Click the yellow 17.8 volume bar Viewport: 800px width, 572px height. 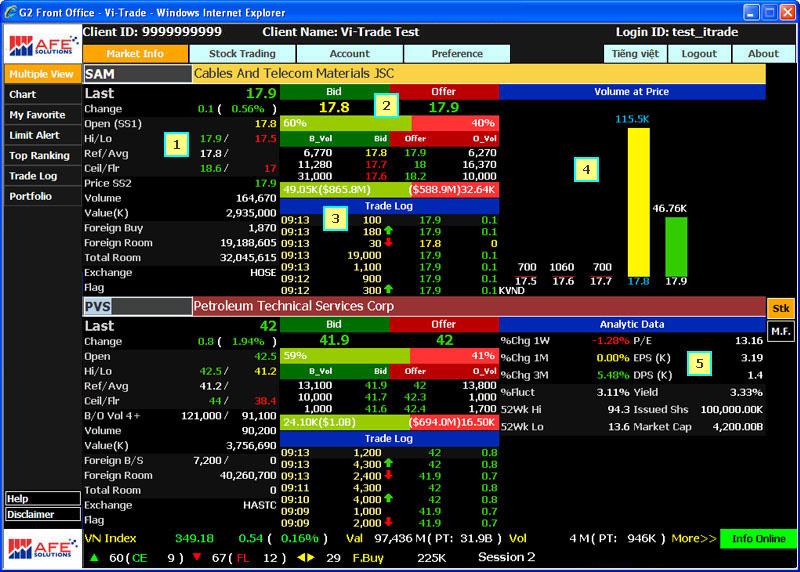click(x=638, y=202)
